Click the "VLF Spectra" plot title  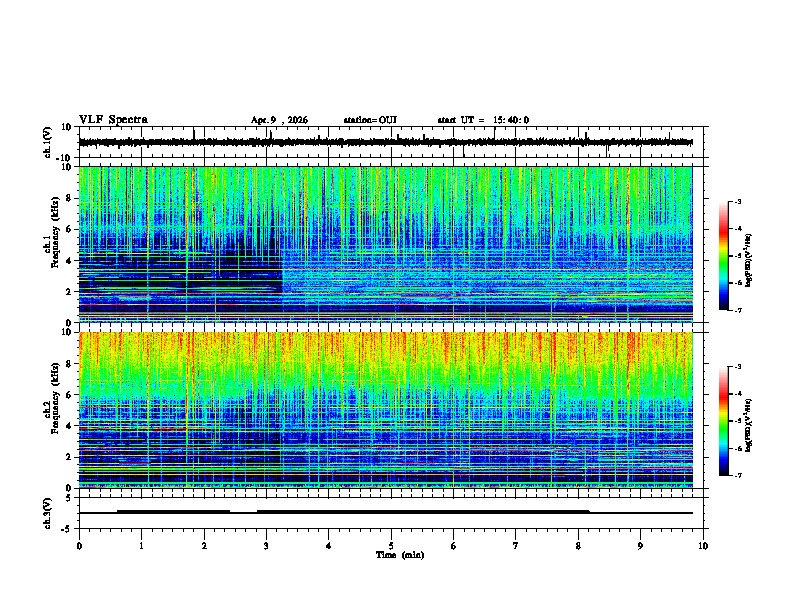[113, 120]
